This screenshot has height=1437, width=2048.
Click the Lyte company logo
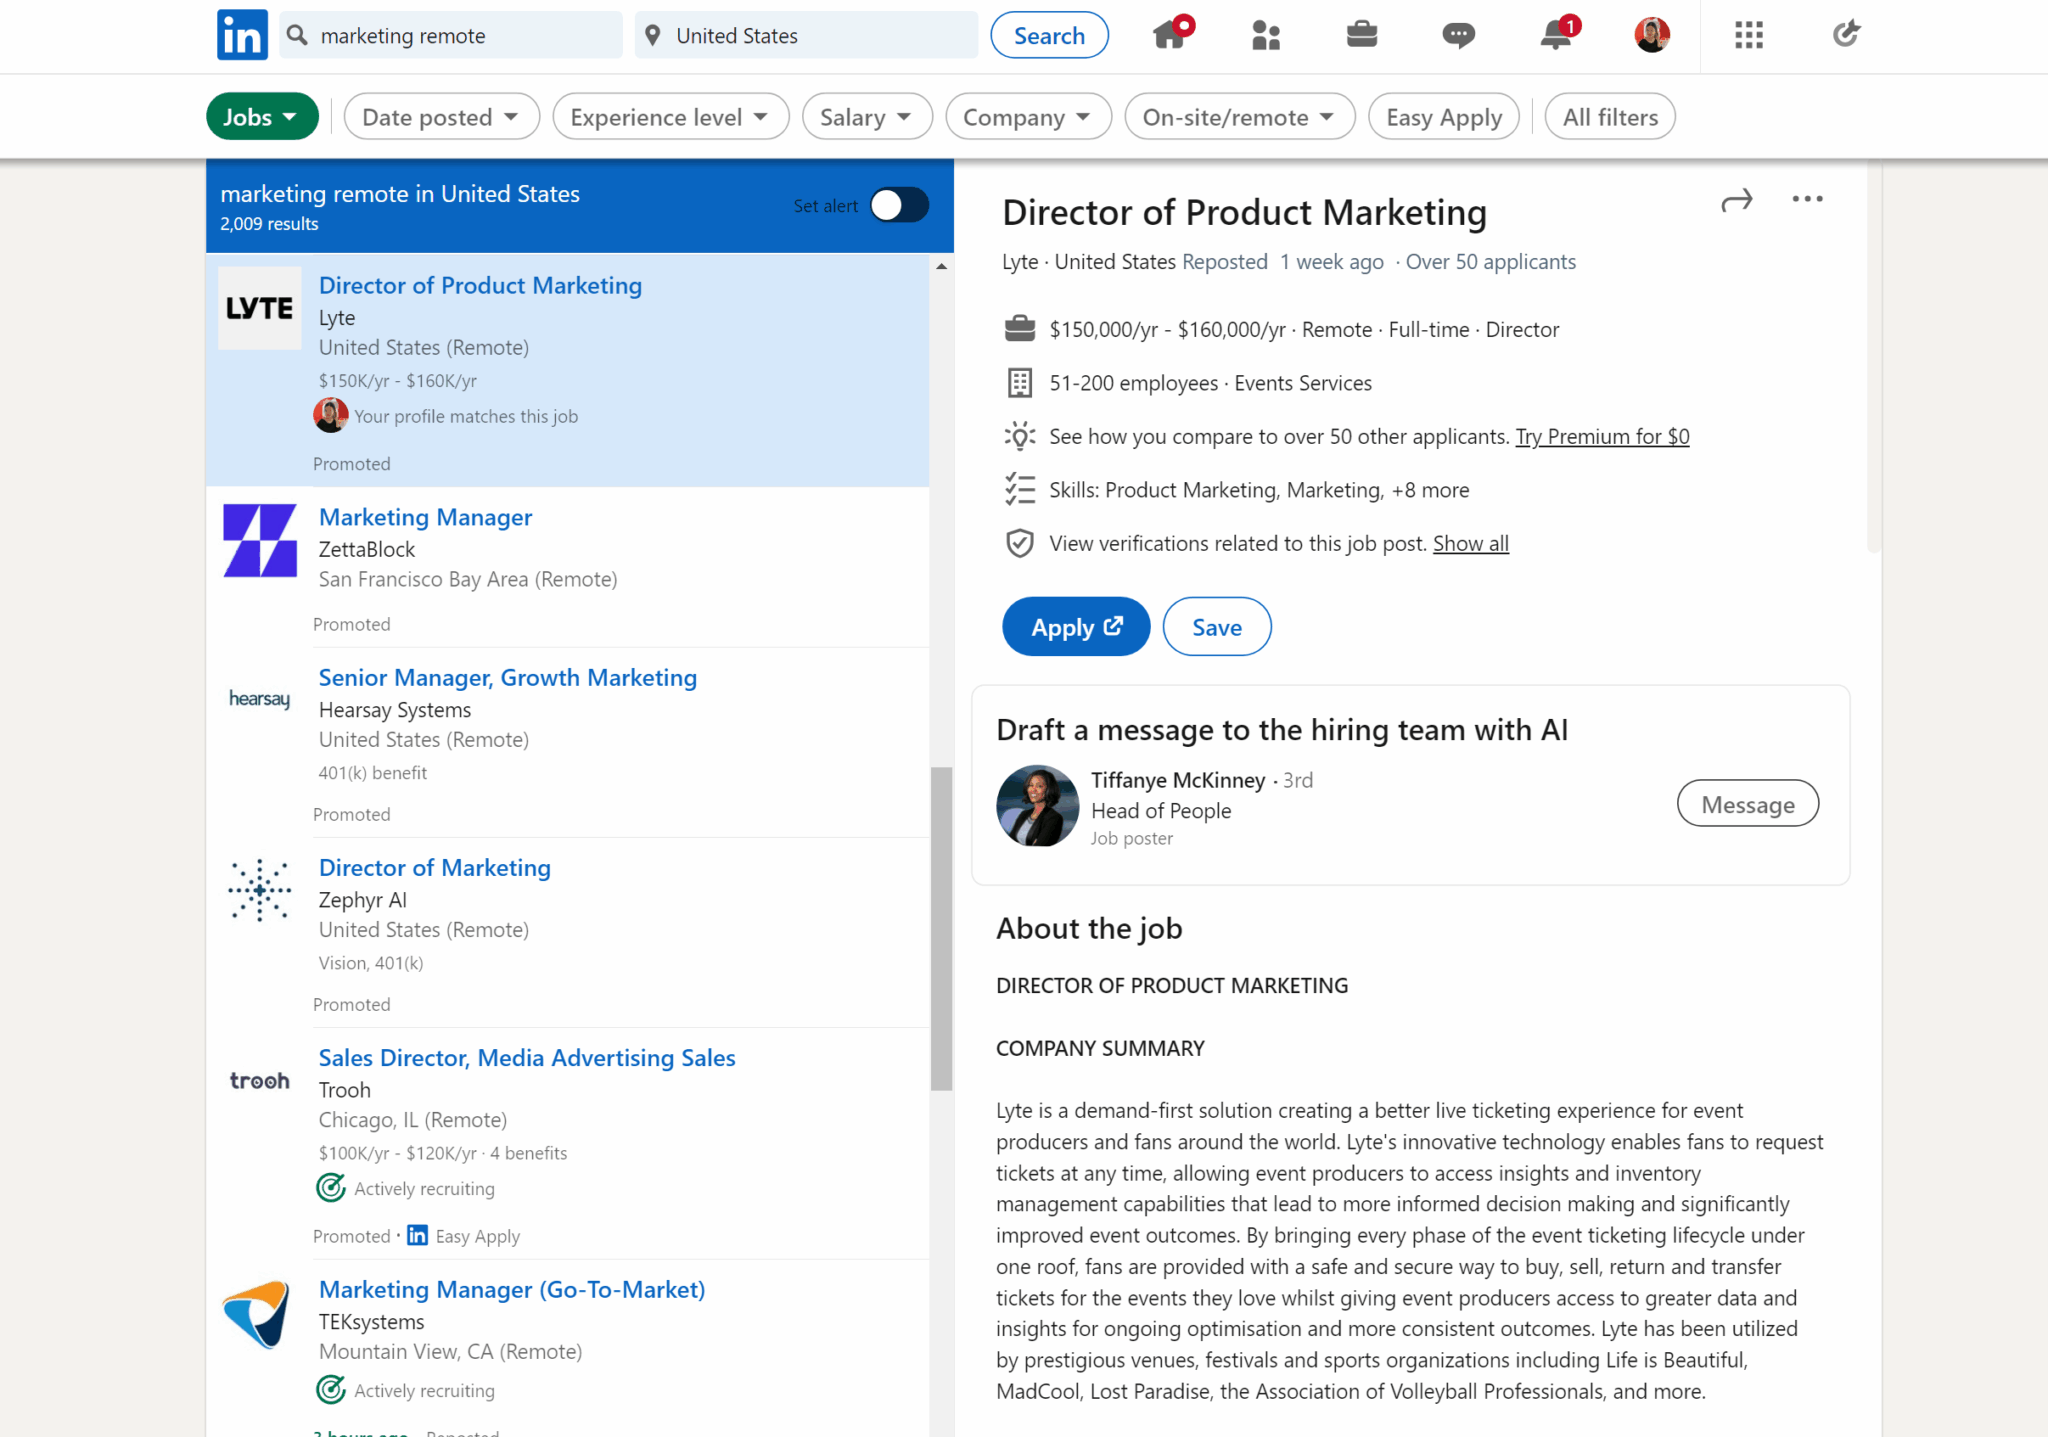(x=259, y=308)
